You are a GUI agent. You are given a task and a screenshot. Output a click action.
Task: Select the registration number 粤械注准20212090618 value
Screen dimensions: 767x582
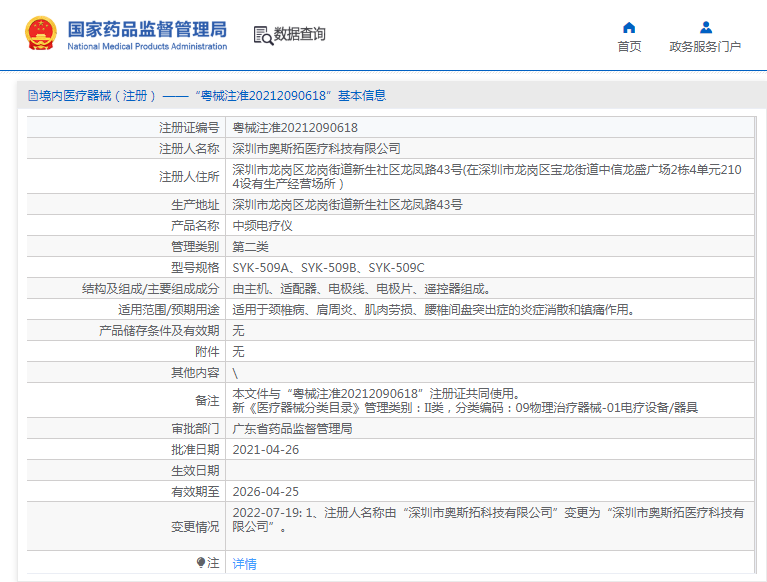pos(295,128)
